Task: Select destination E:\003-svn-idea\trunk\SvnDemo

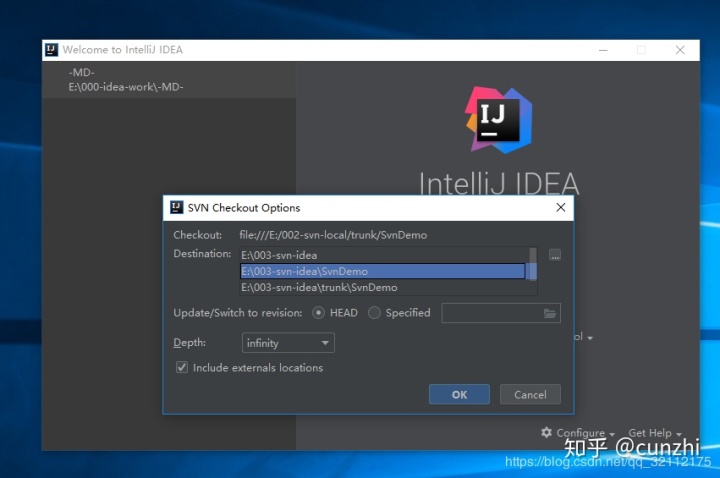Action: [382, 287]
